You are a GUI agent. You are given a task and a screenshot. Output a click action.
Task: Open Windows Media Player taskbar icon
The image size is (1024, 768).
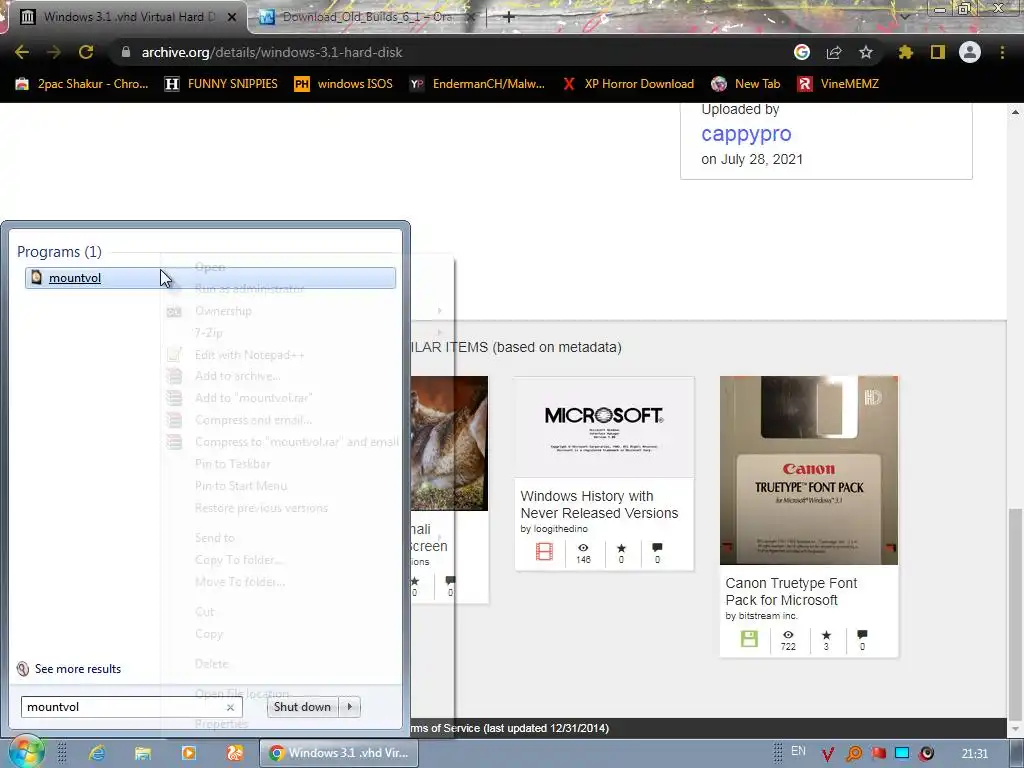tap(189, 753)
